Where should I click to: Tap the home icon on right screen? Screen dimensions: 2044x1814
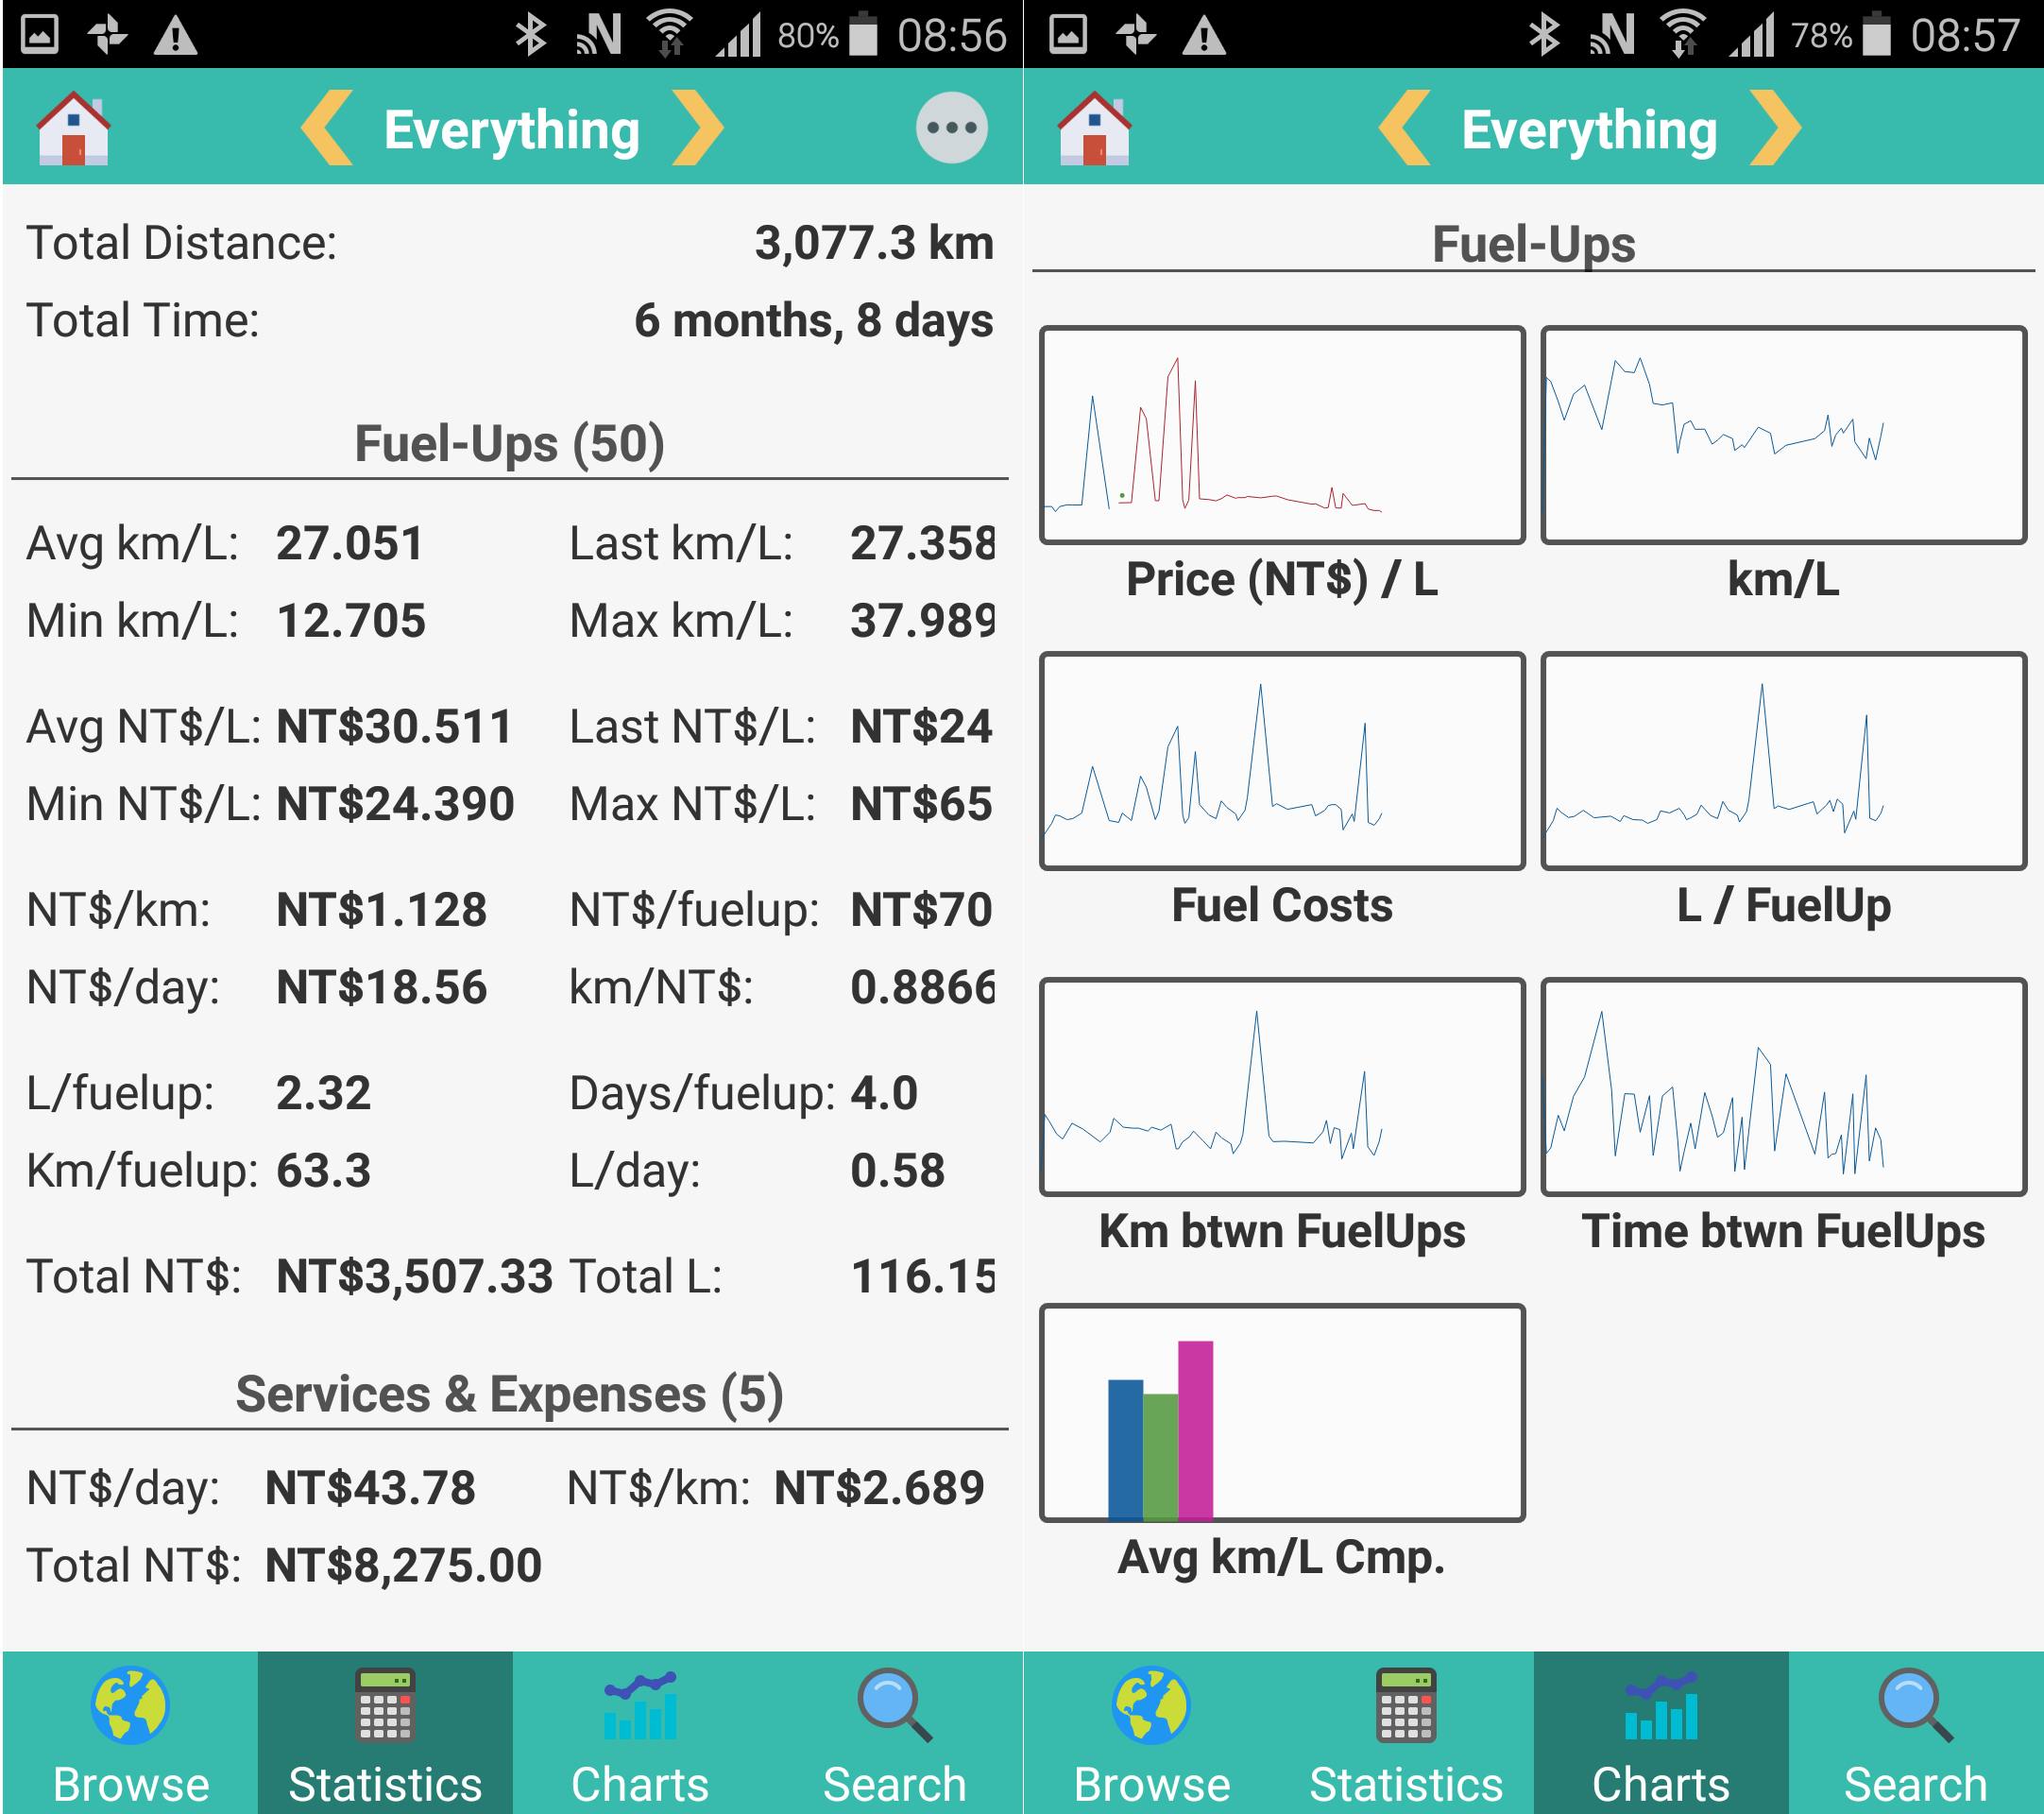coord(1094,128)
